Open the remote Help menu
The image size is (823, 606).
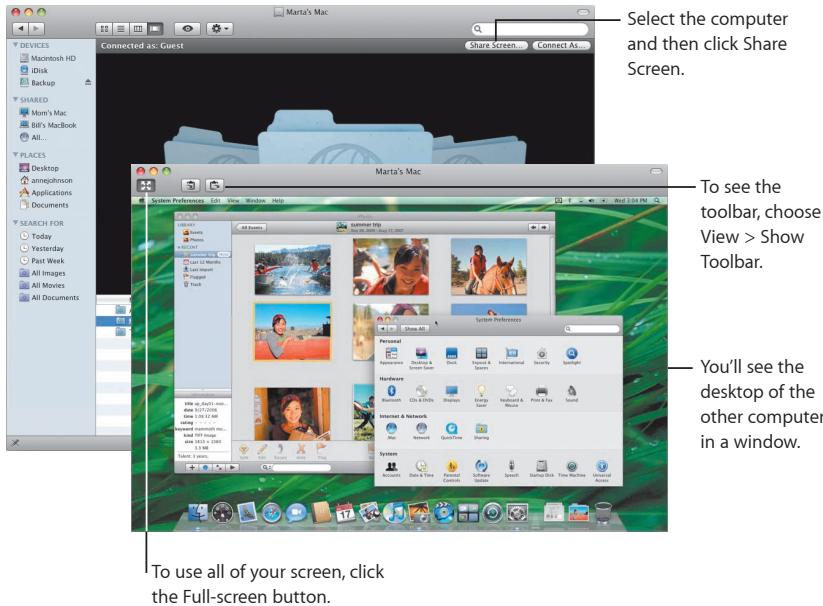pyautogui.click(x=278, y=200)
